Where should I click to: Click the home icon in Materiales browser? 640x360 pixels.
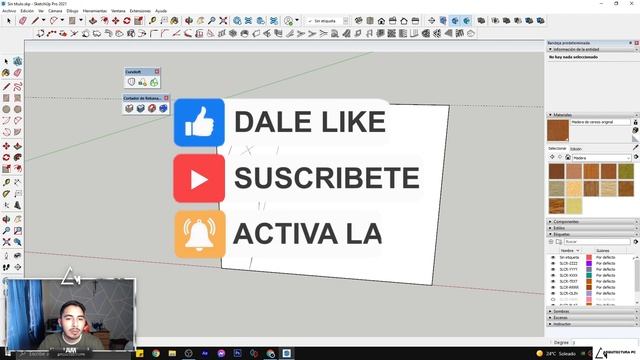(568, 157)
